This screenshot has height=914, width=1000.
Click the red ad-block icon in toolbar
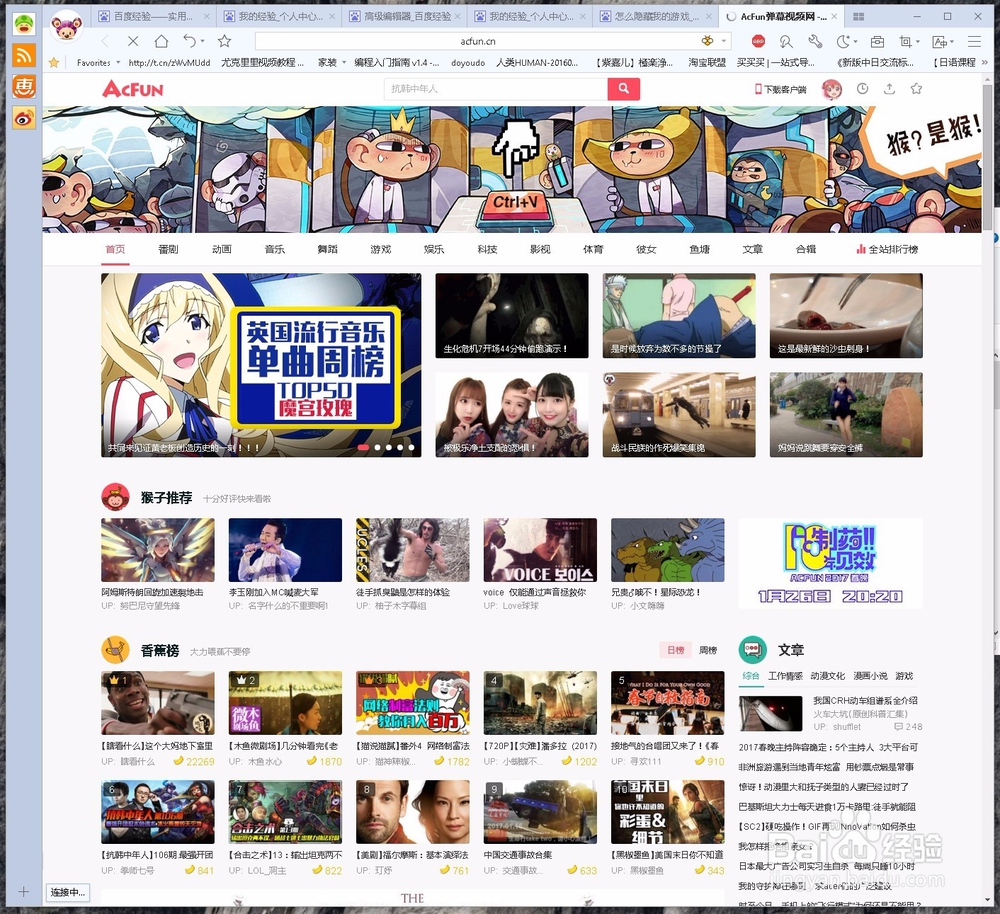(758, 41)
